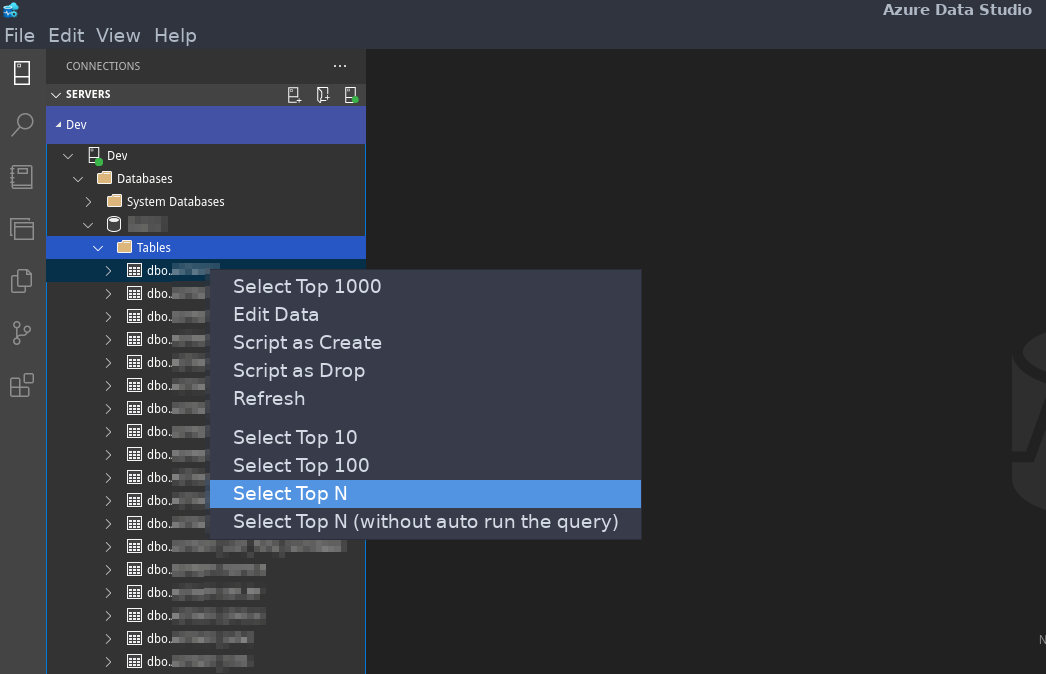Image resolution: width=1046 pixels, height=674 pixels.
Task: Open the Connections panel more actions ellipsis
Action: click(340, 66)
